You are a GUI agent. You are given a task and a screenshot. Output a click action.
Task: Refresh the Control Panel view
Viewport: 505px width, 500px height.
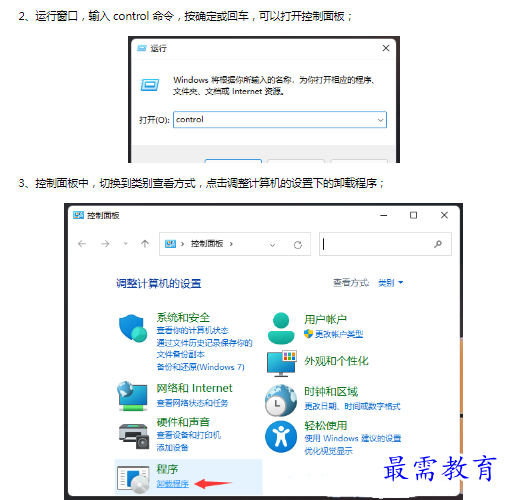click(298, 245)
